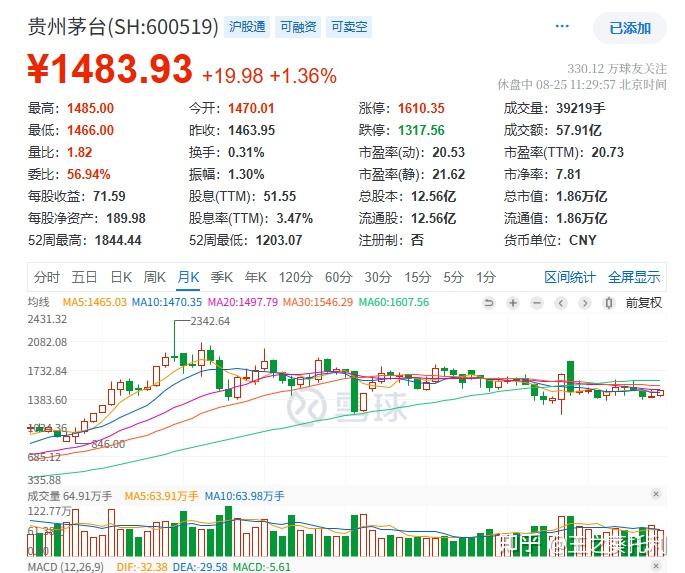Screen dimensions: 685x573
Task: Close the volume indicator panel
Action: (x=656, y=494)
